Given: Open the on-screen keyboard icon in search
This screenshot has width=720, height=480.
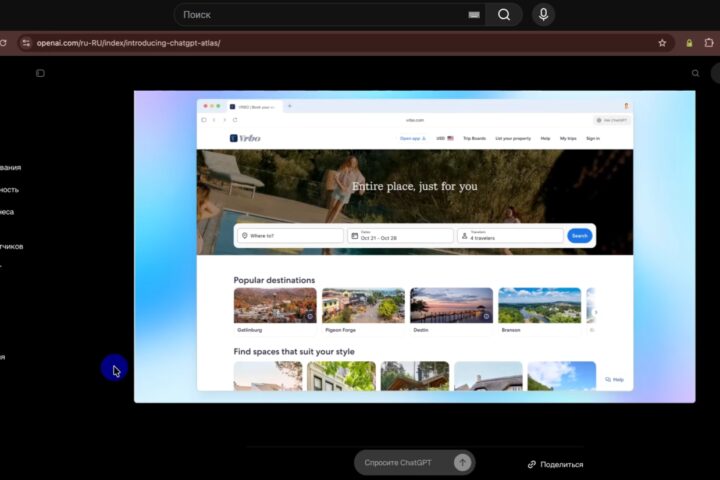Looking at the screenshot, I should pyautogui.click(x=474, y=15).
